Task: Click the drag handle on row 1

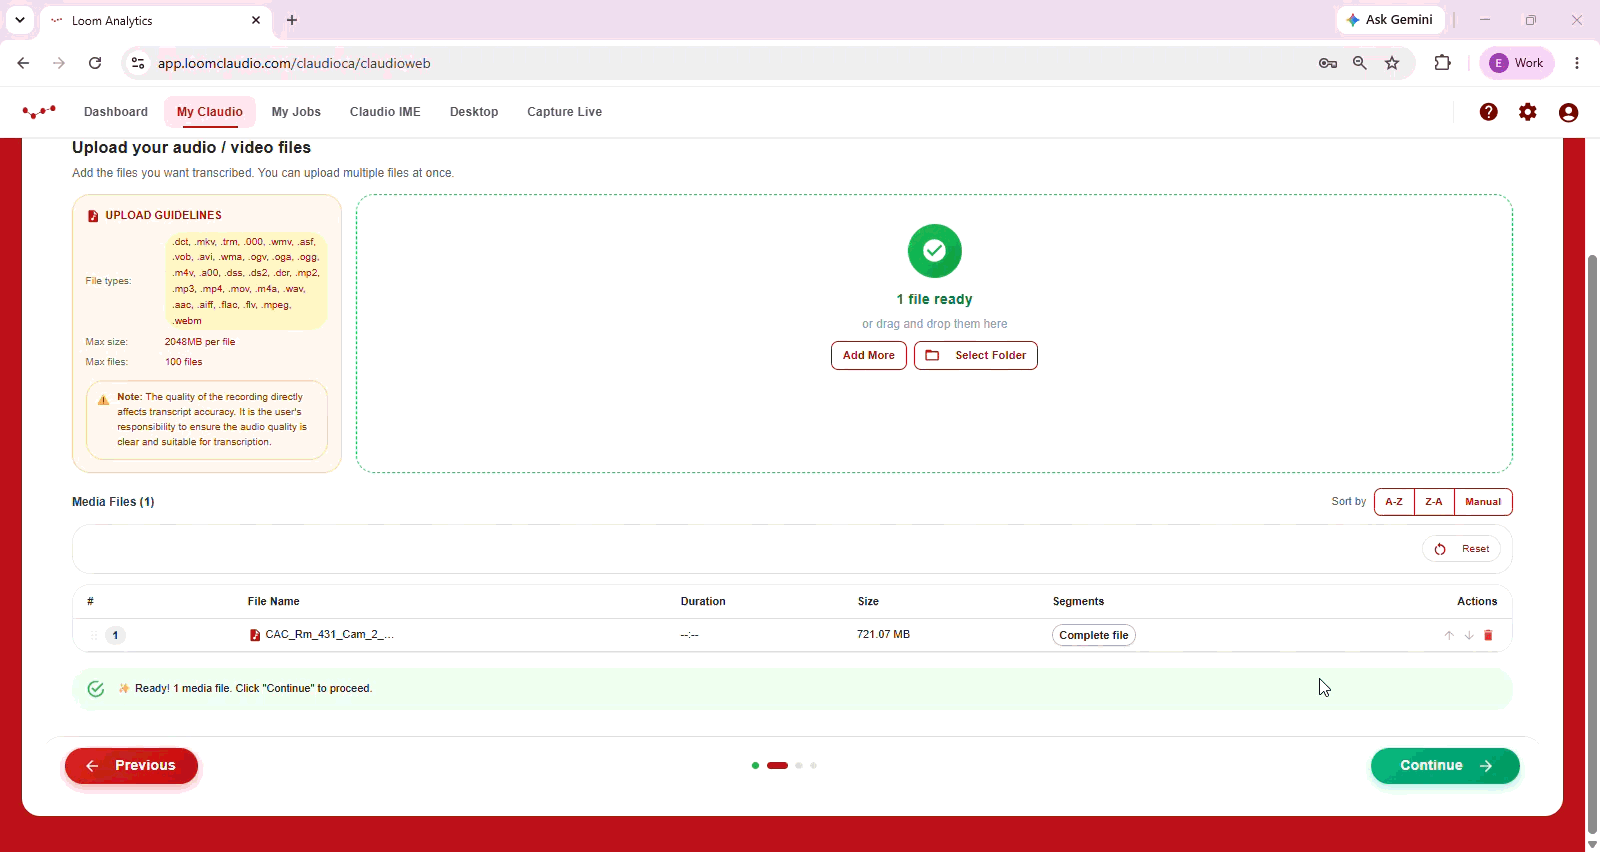Action: [x=93, y=635]
